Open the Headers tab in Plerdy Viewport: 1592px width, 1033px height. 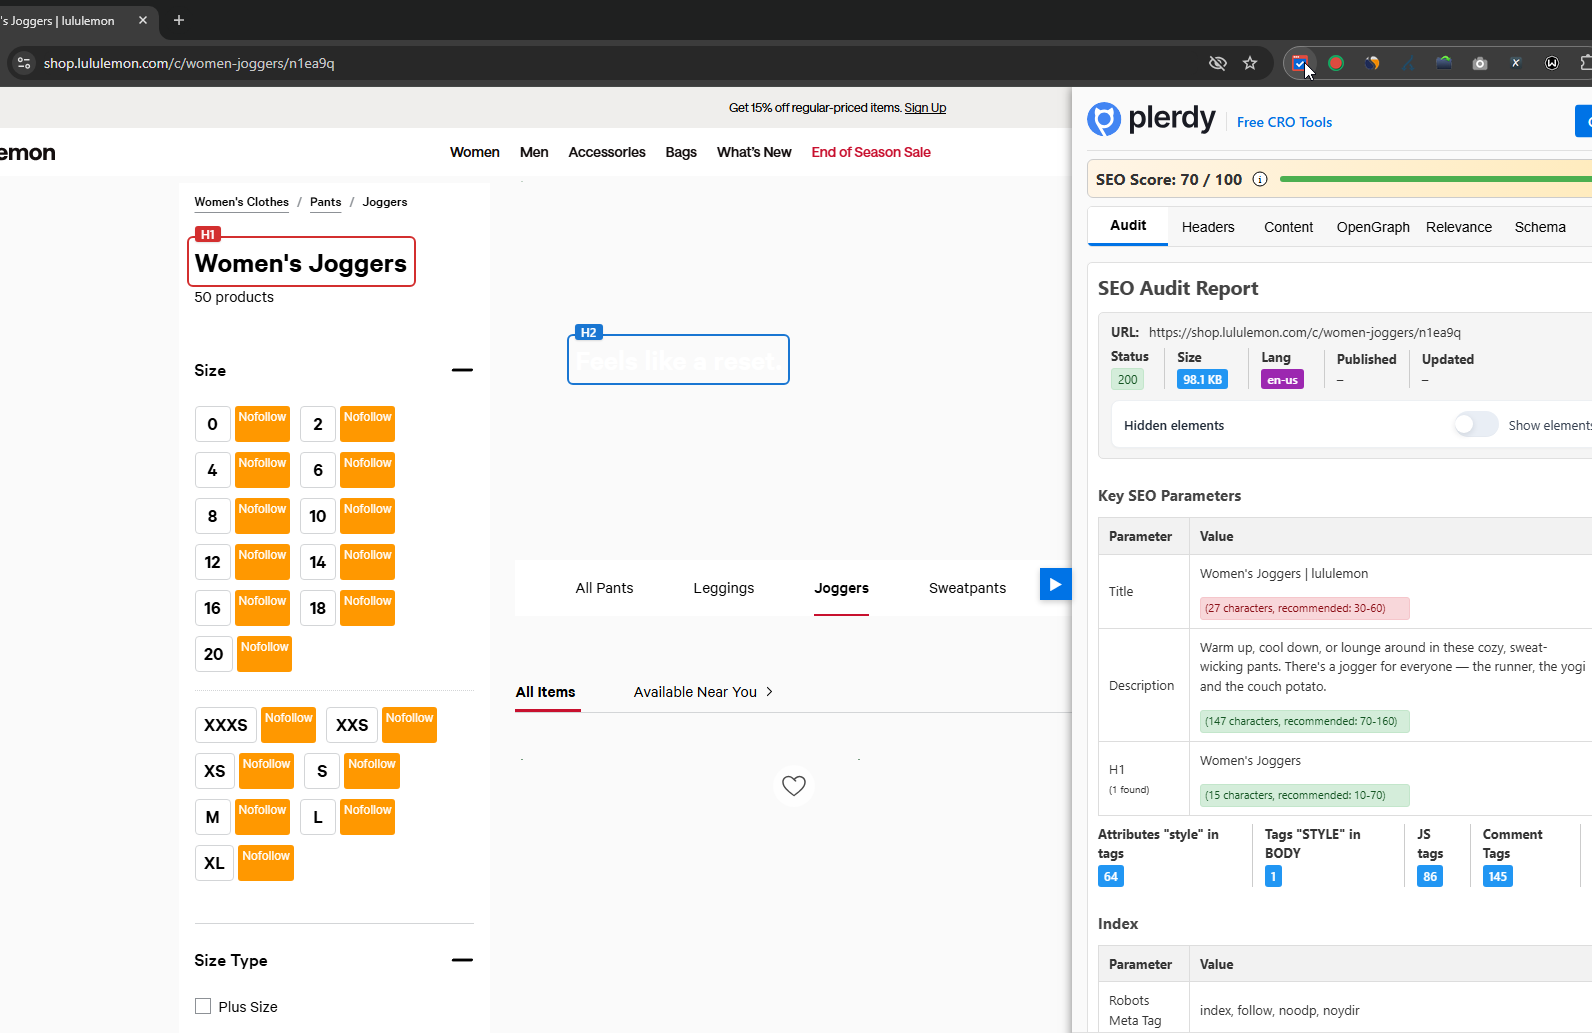click(x=1208, y=227)
